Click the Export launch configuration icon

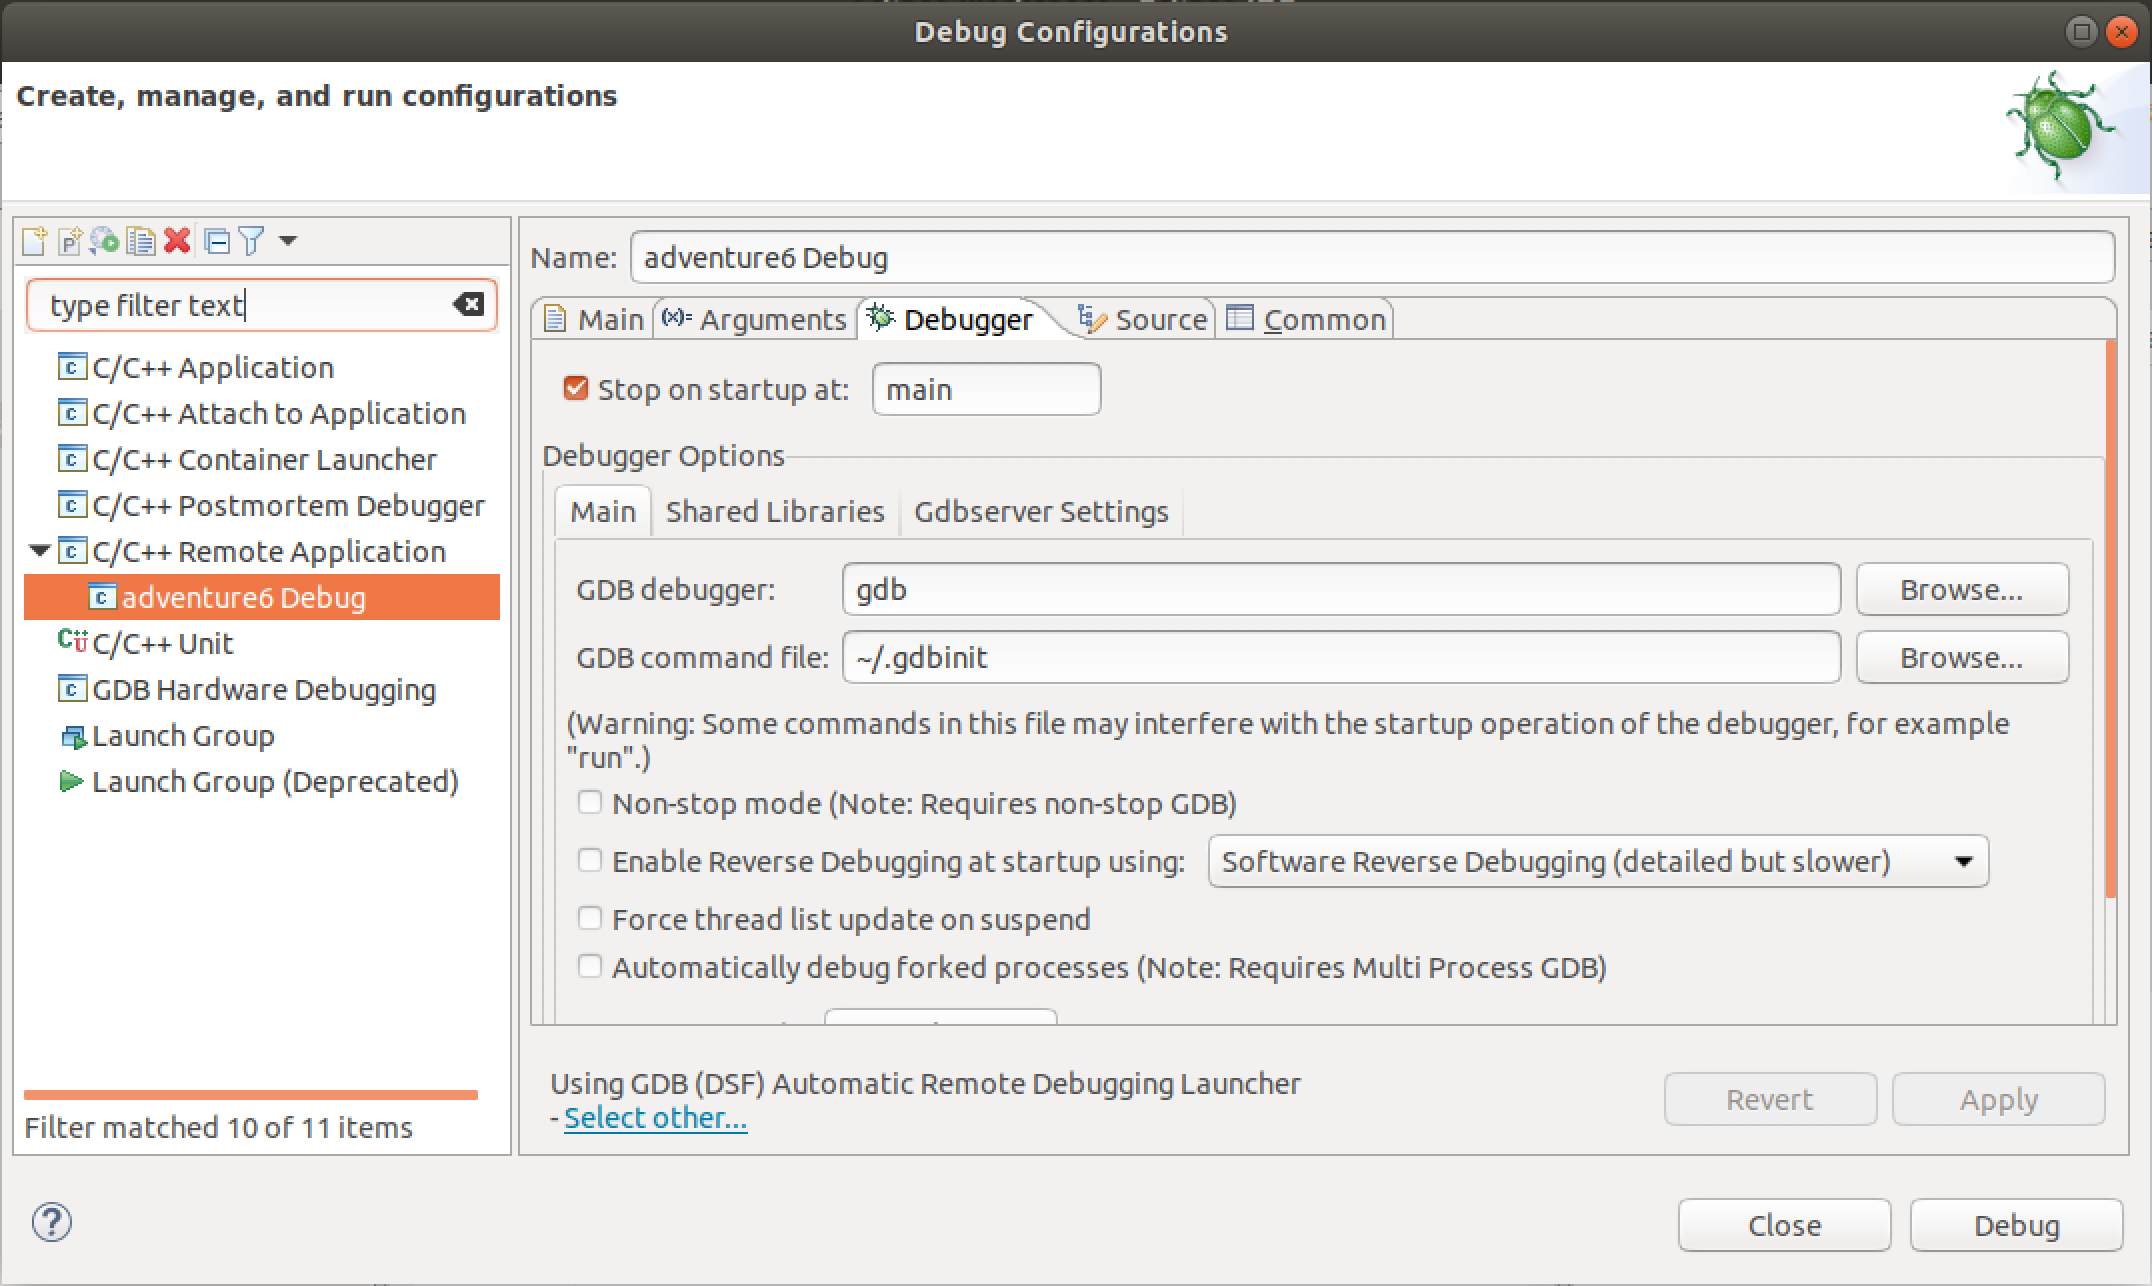point(104,241)
